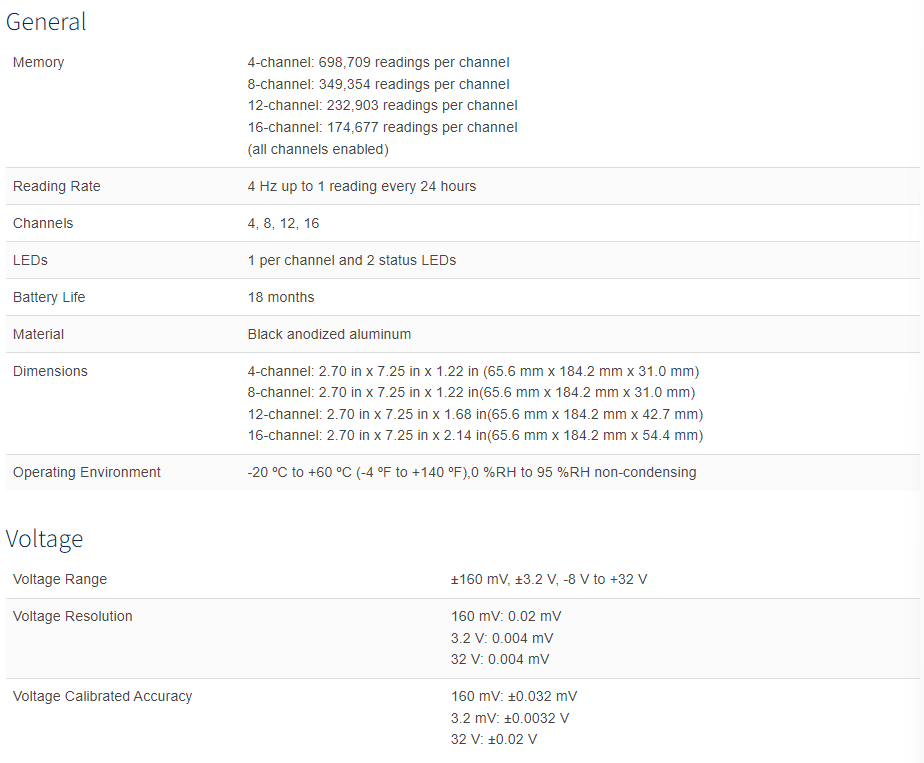
Task: Click the Operating Environment label
Action: point(87,473)
